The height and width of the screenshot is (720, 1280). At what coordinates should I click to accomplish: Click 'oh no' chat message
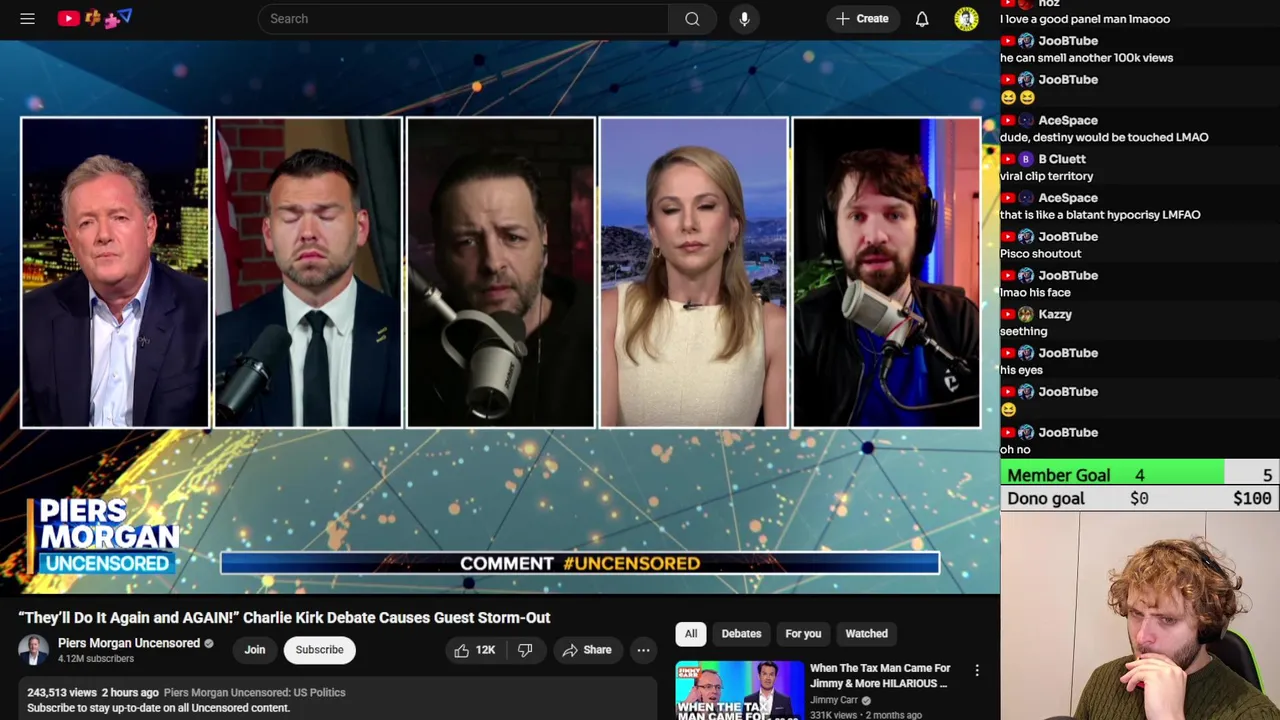coord(1015,450)
